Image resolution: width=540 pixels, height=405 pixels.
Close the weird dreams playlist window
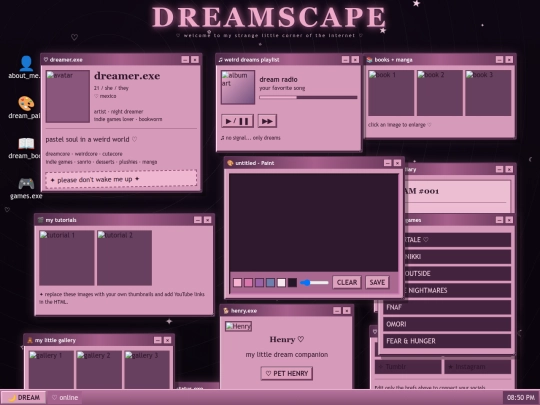click(x=355, y=60)
